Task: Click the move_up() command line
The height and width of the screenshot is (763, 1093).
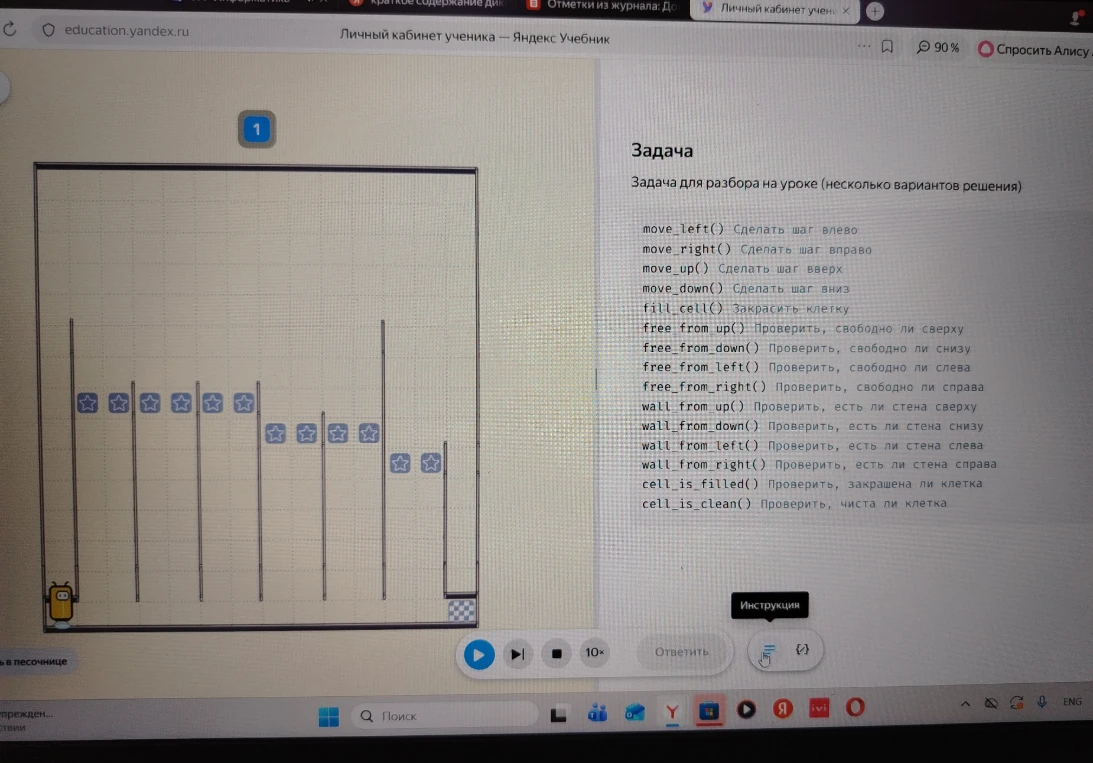Action: pos(742,268)
